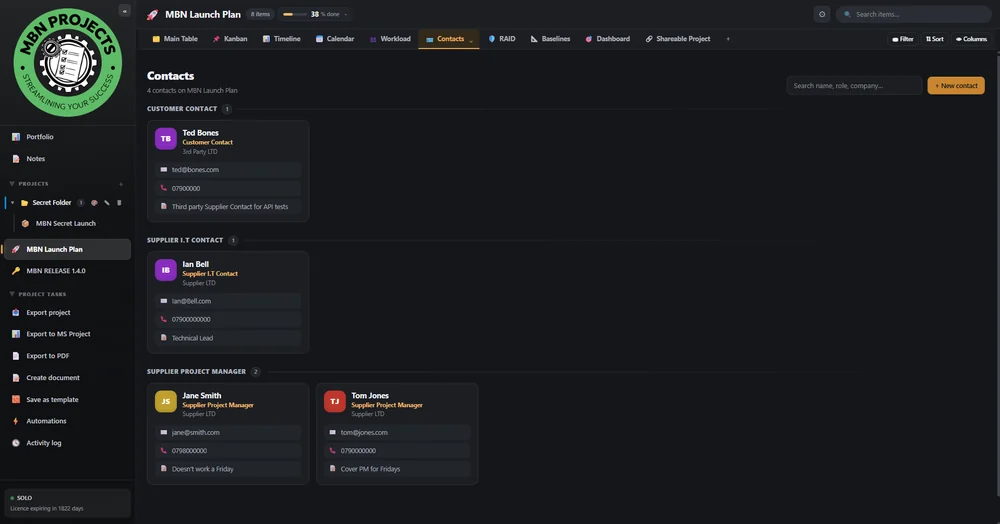Screen dimensions: 1000x524
Task: Click the rocket icon beside MBN Launch Plan title
Action: tap(152, 14)
